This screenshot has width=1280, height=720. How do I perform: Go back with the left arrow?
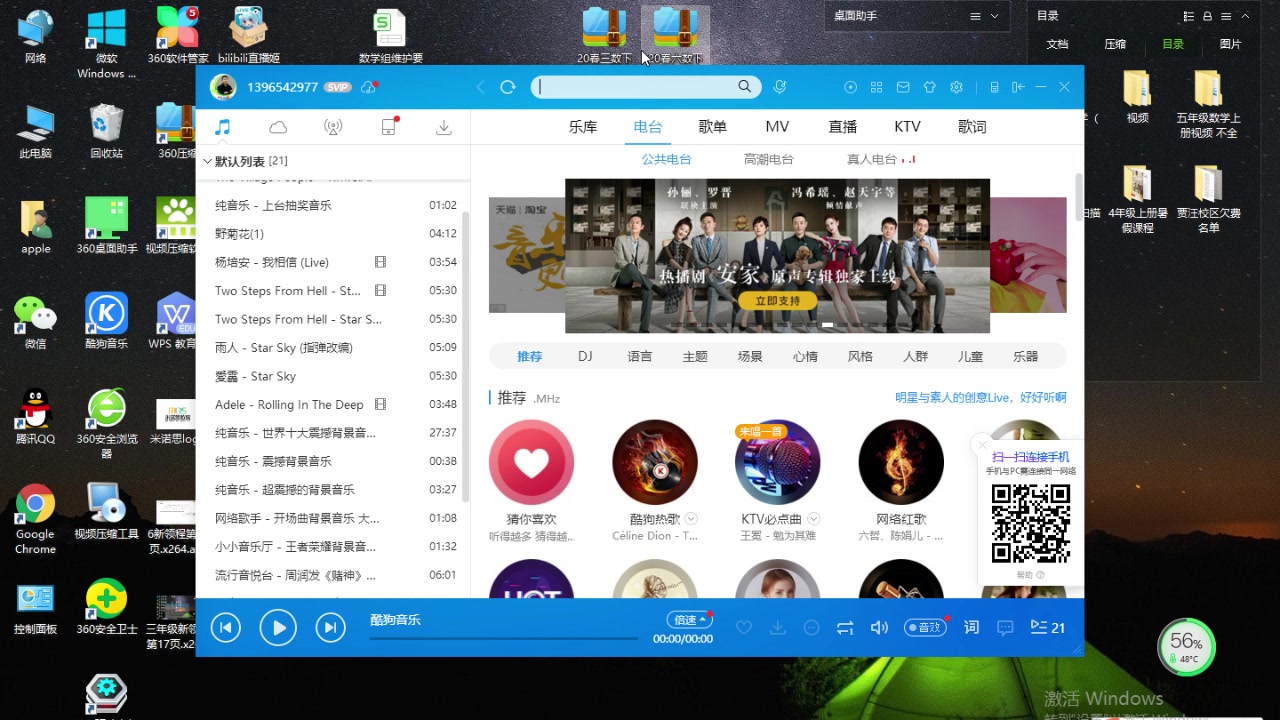[x=480, y=87]
